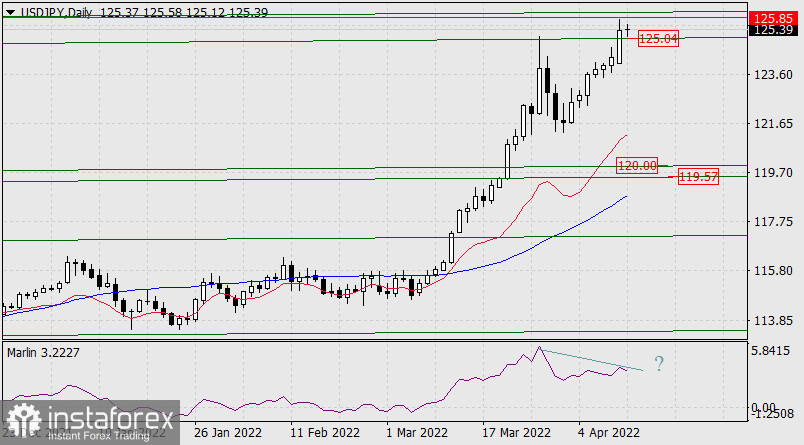Click the 26 Jan 2022 date label
Screen dimensions: 804x445
(228, 433)
